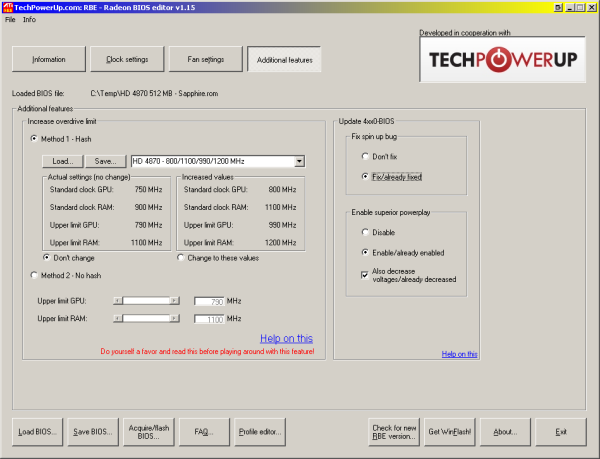Click the RBE title bar app icon
This screenshot has height=459, width=600.
tap(7, 6)
